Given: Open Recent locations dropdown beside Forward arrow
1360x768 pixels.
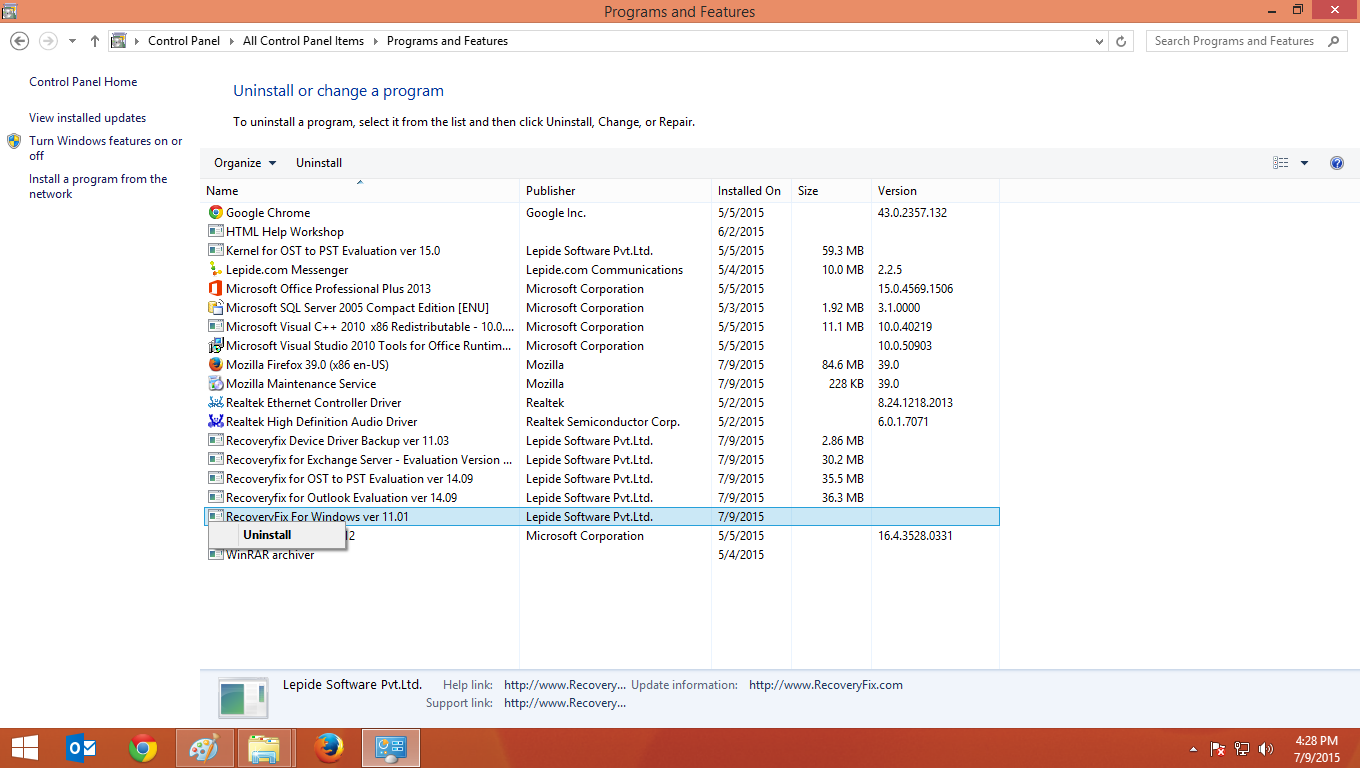Looking at the screenshot, I should 72,41.
